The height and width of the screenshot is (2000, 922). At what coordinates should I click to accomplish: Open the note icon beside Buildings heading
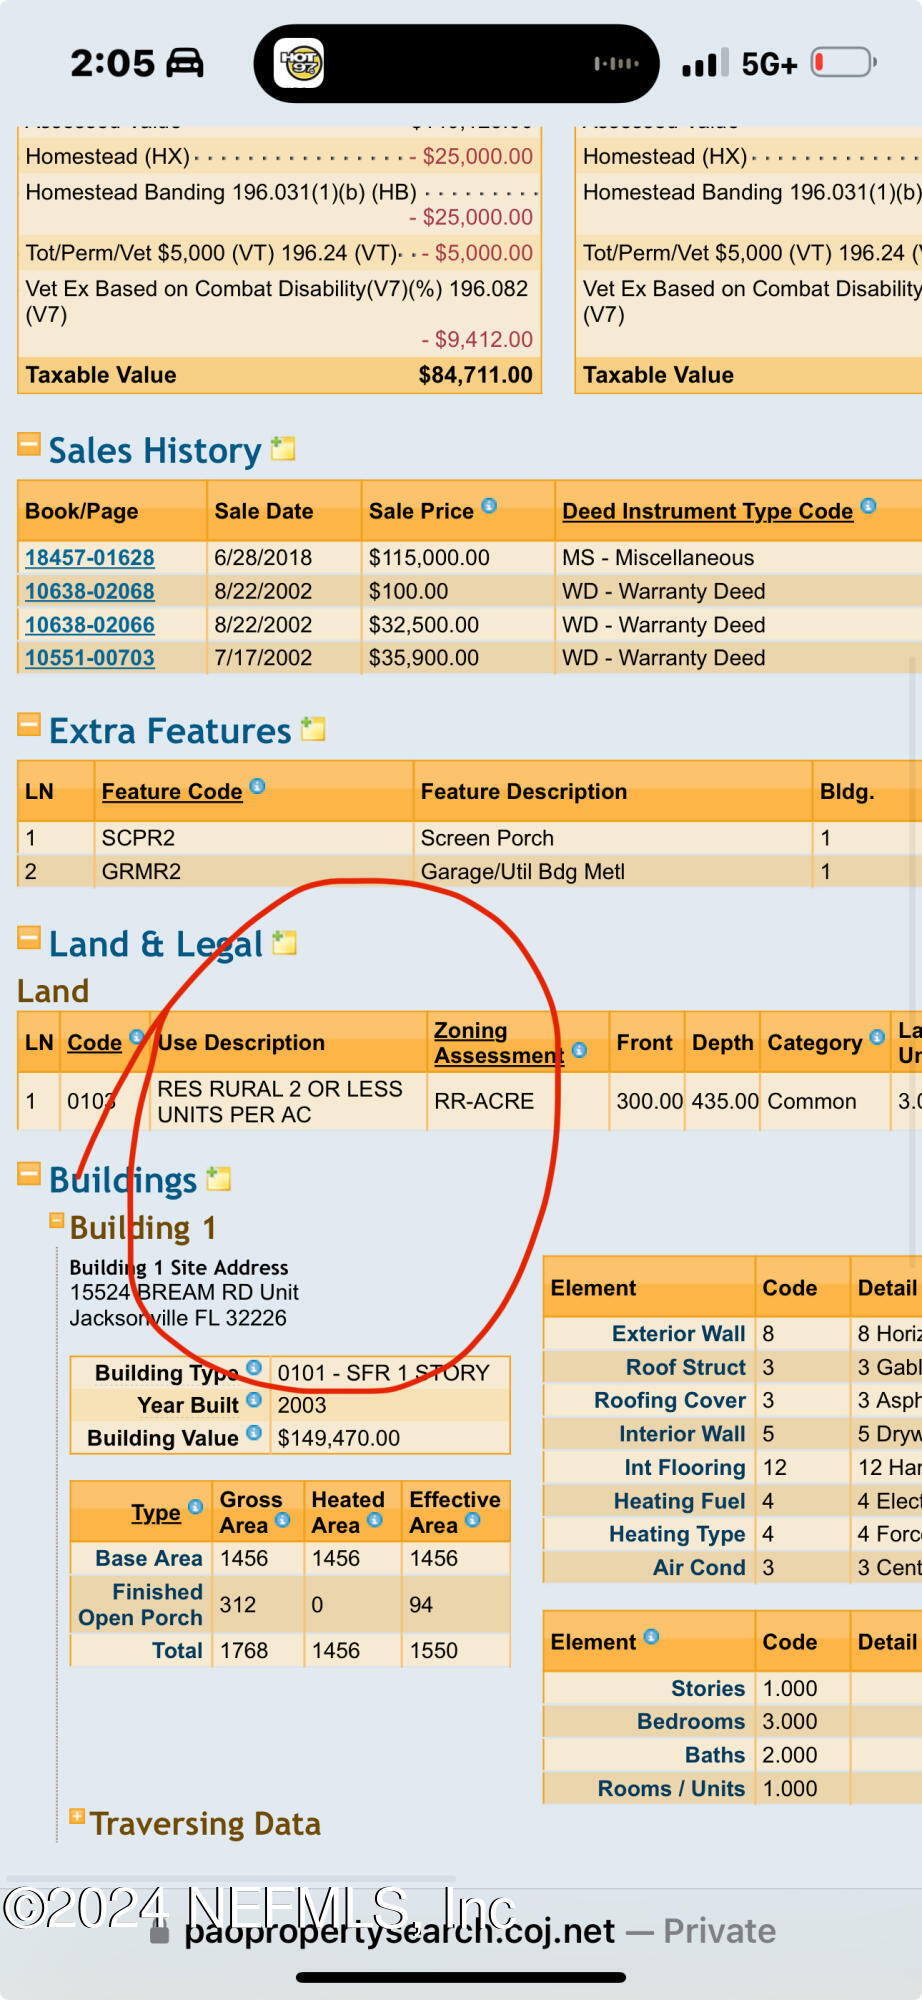(219, 1178)
